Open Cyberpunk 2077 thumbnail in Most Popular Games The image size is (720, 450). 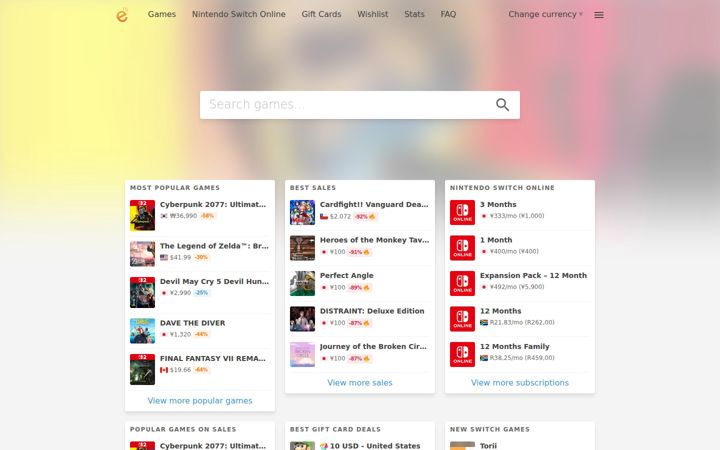coord(142,215)
